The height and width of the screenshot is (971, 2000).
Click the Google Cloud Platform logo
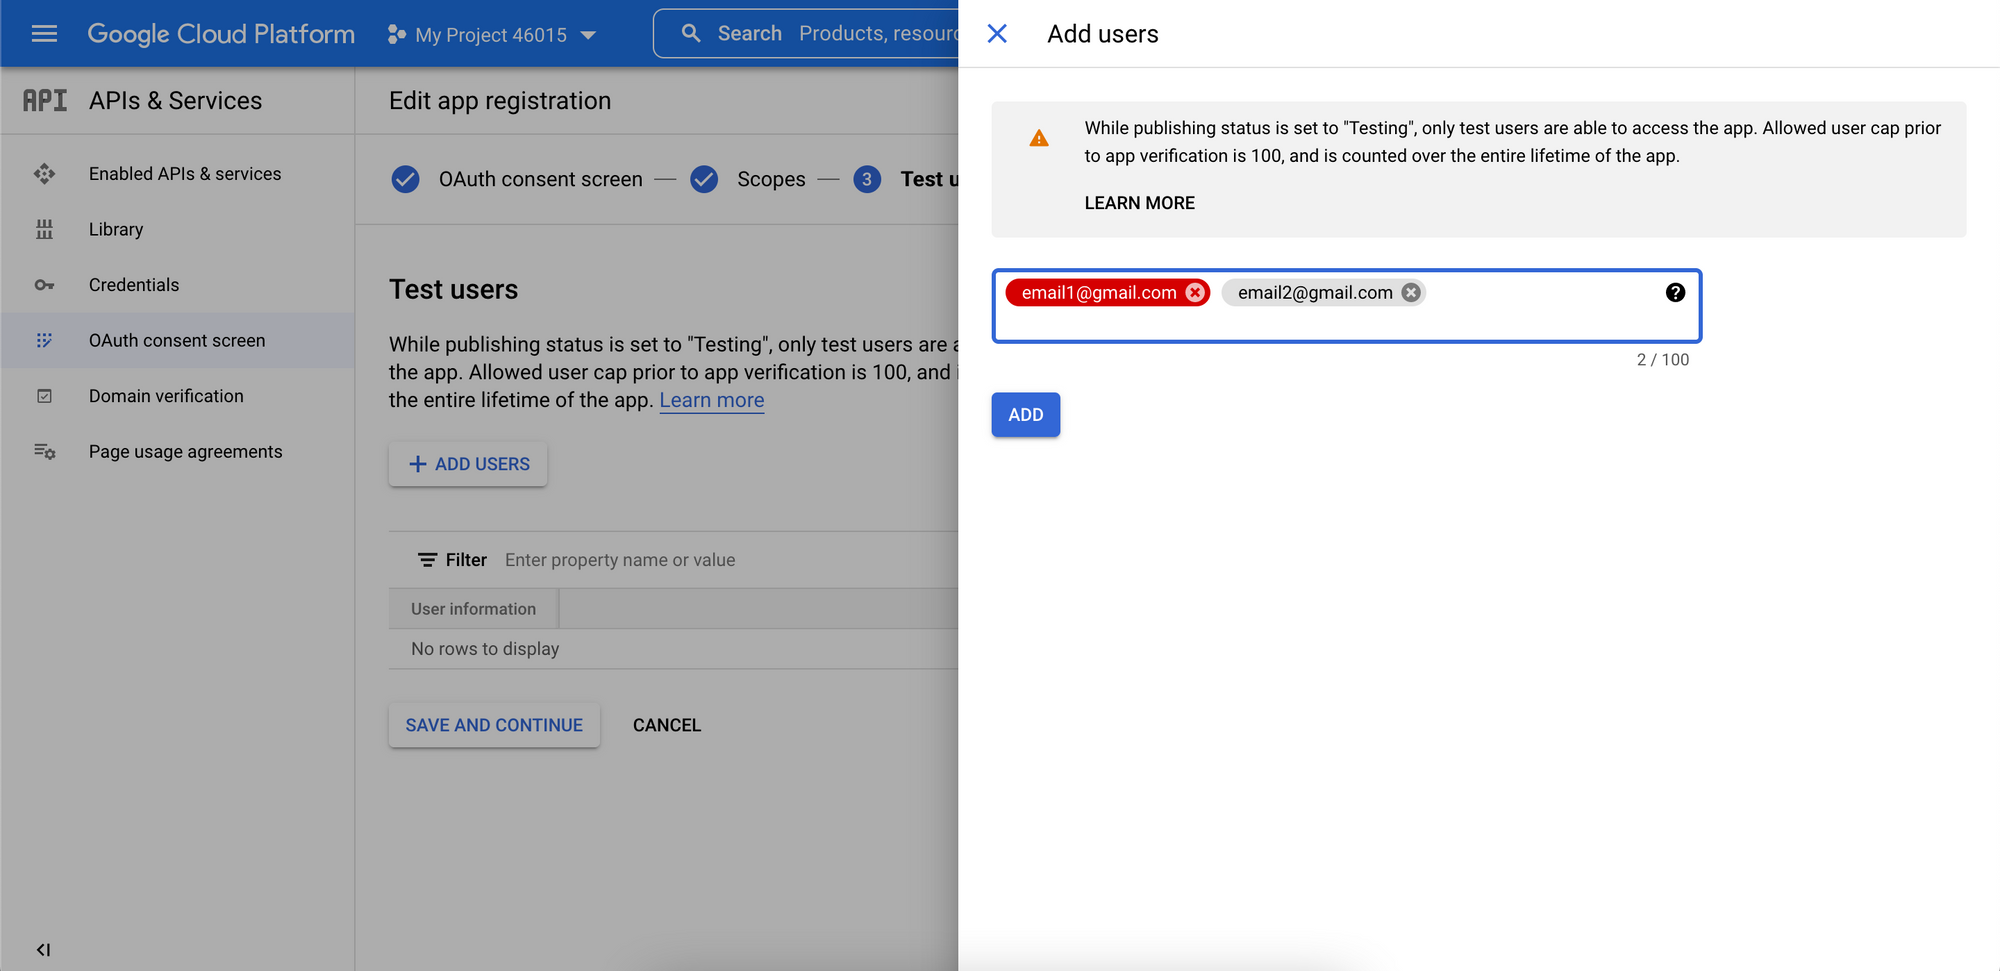coord(221,34)
